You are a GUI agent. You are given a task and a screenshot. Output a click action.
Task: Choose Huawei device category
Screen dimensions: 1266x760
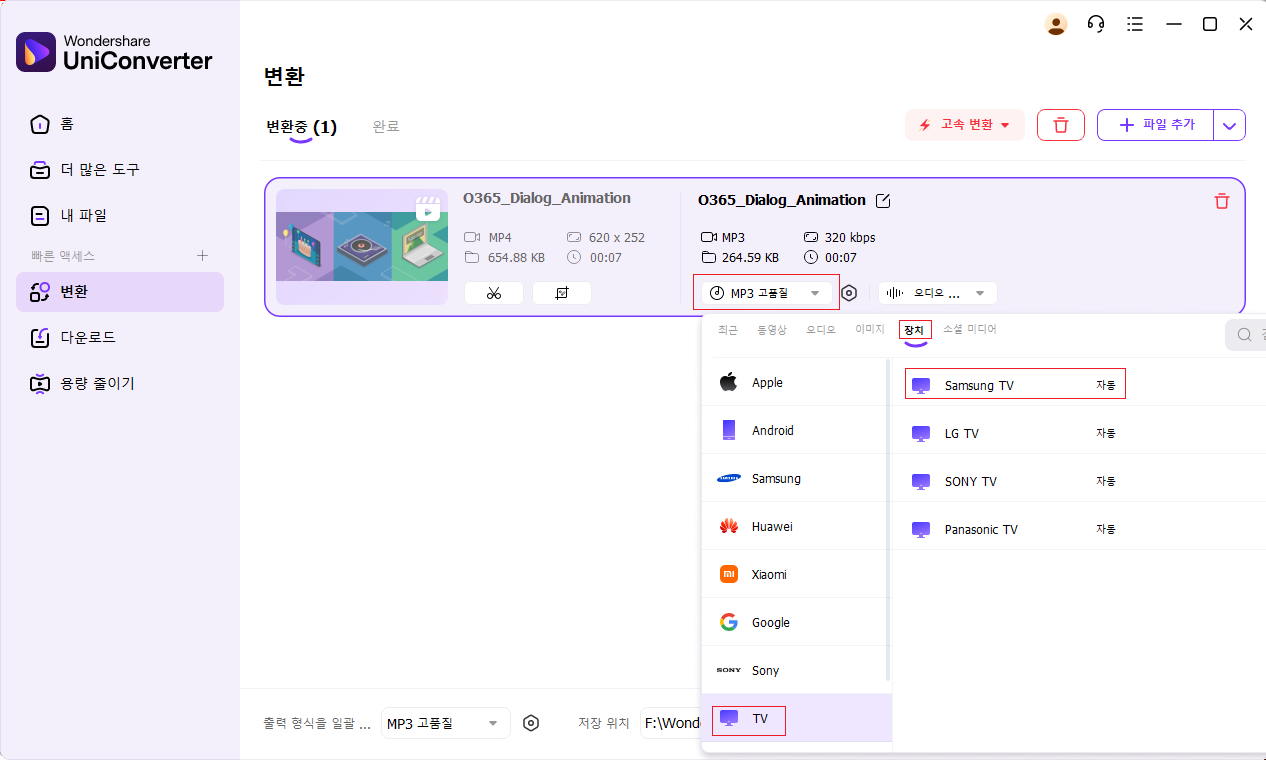(x=795, y=526)
